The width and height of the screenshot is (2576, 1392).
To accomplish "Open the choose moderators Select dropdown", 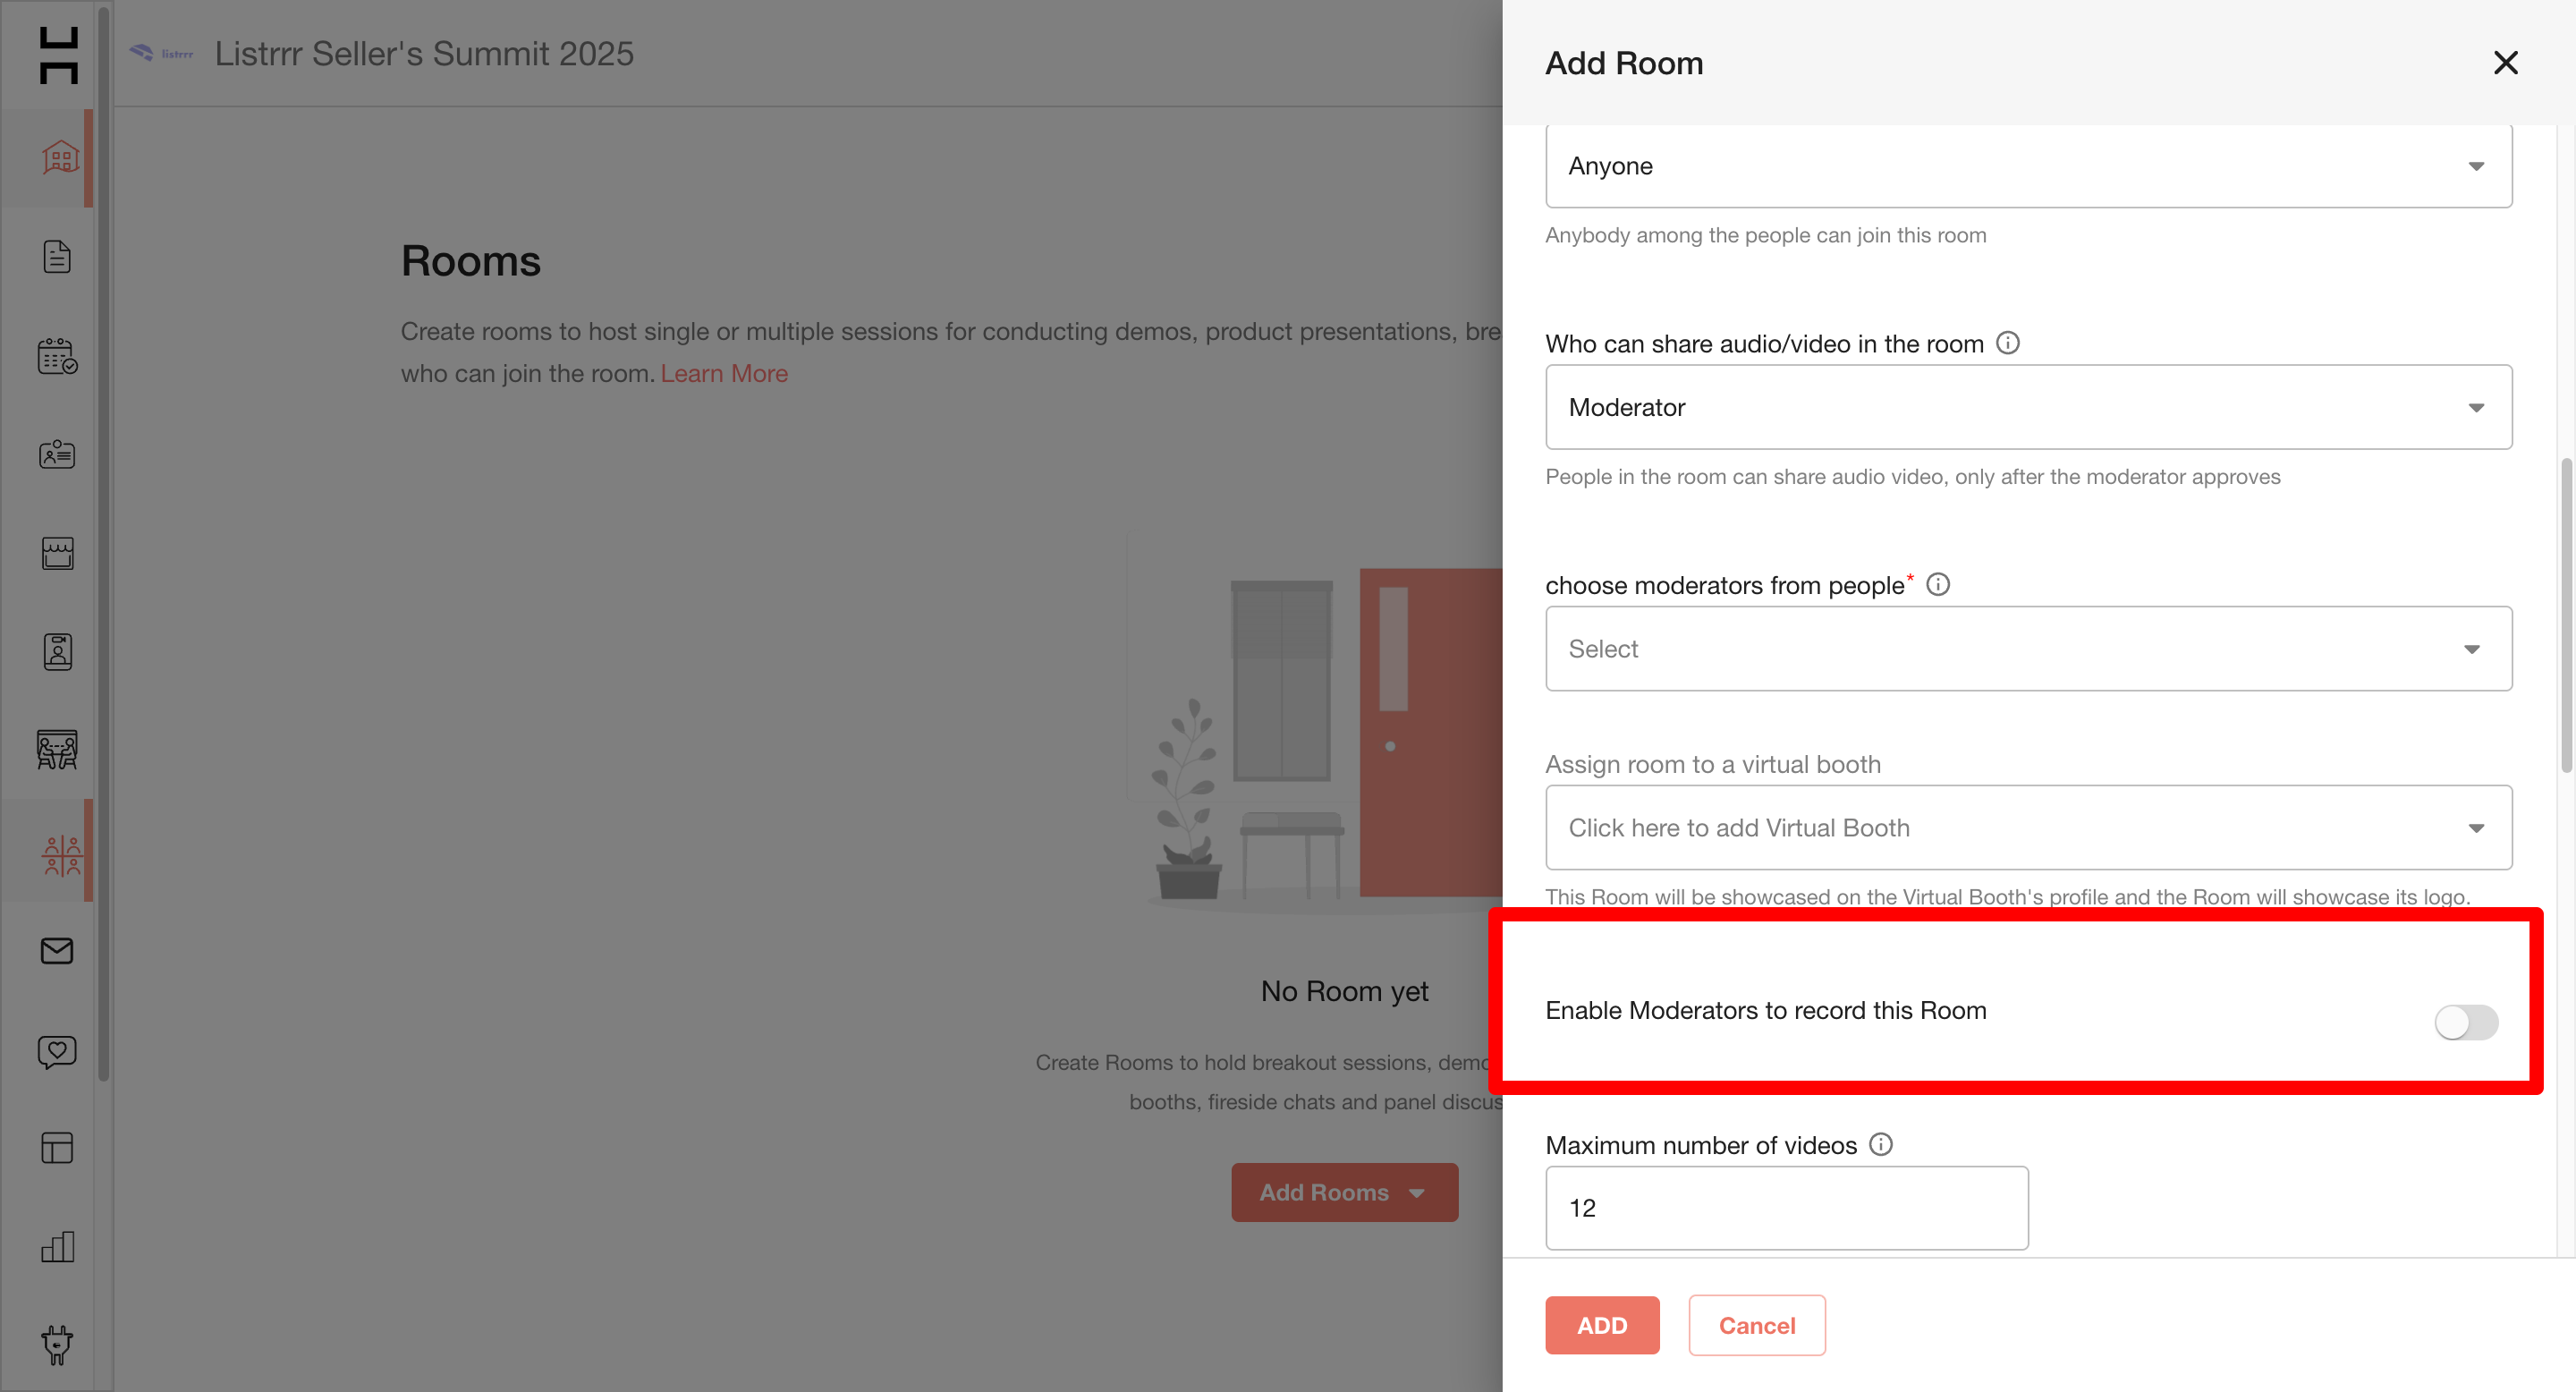I will [x=2028, y=649].
